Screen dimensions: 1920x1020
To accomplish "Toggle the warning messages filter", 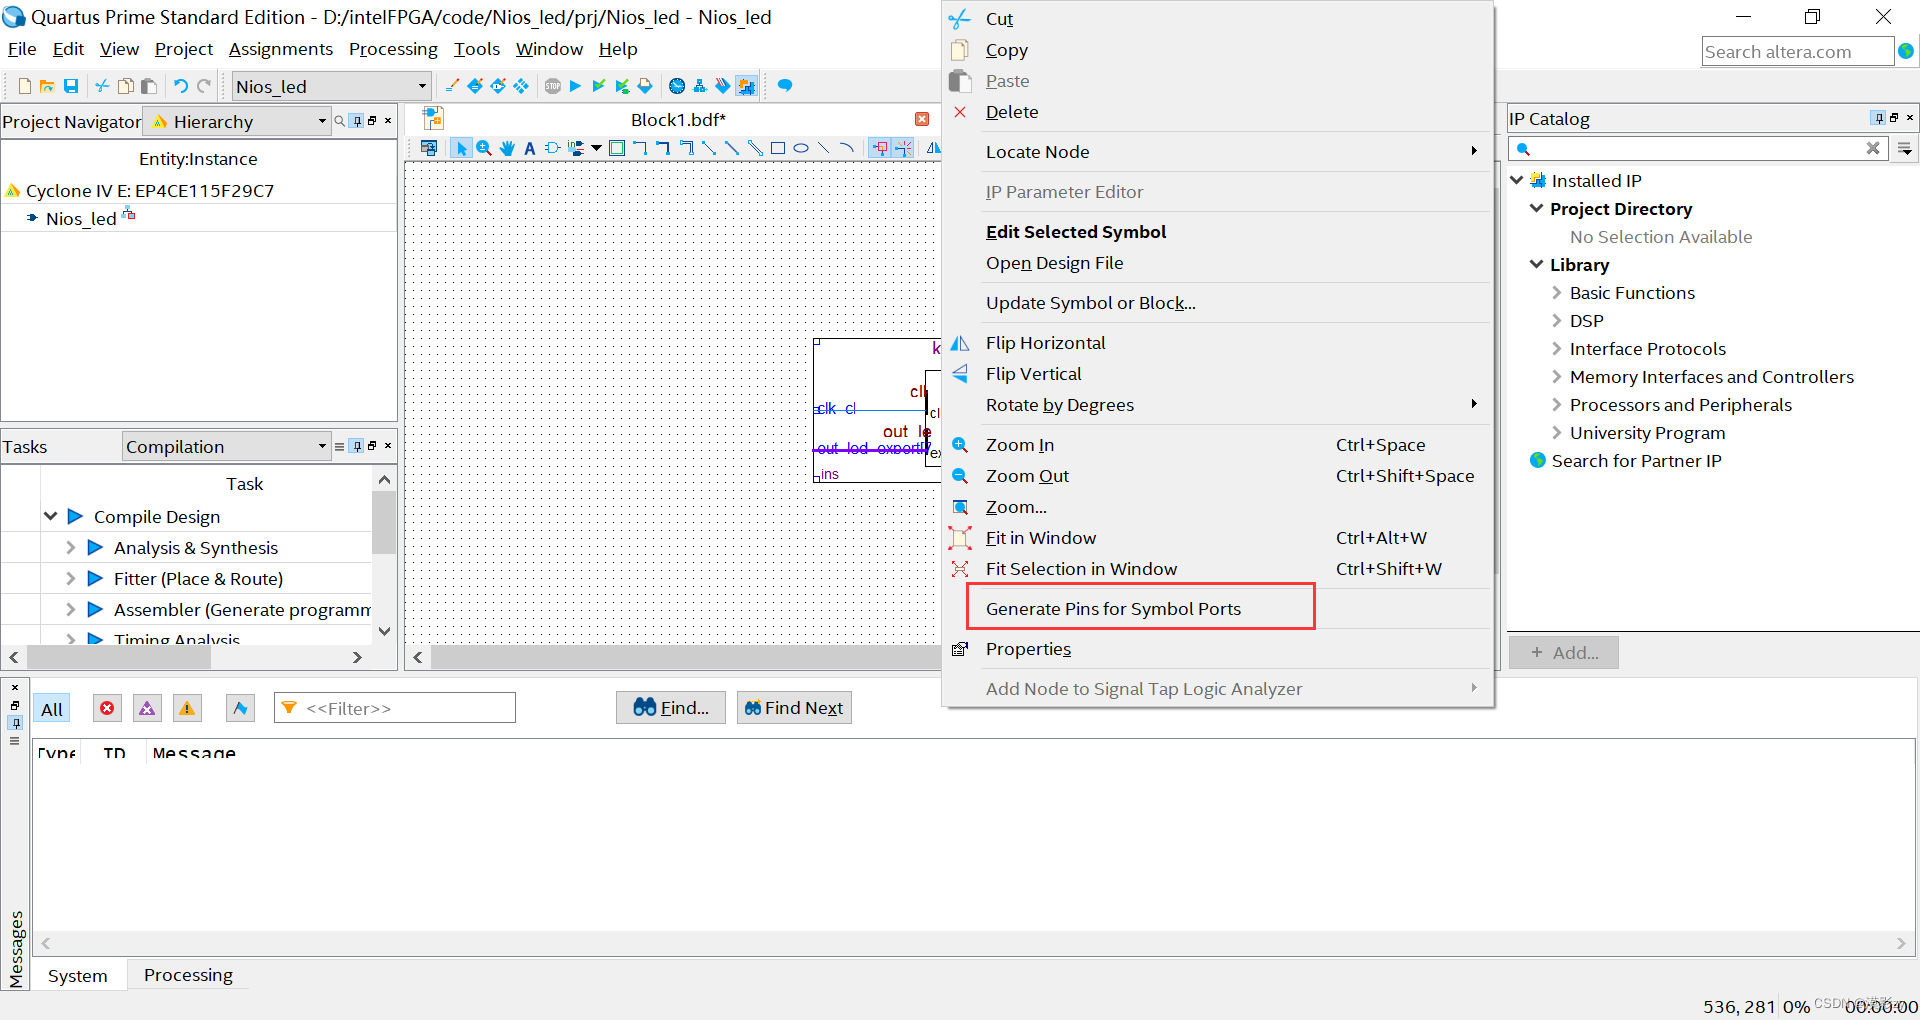I will coord(187,708).
